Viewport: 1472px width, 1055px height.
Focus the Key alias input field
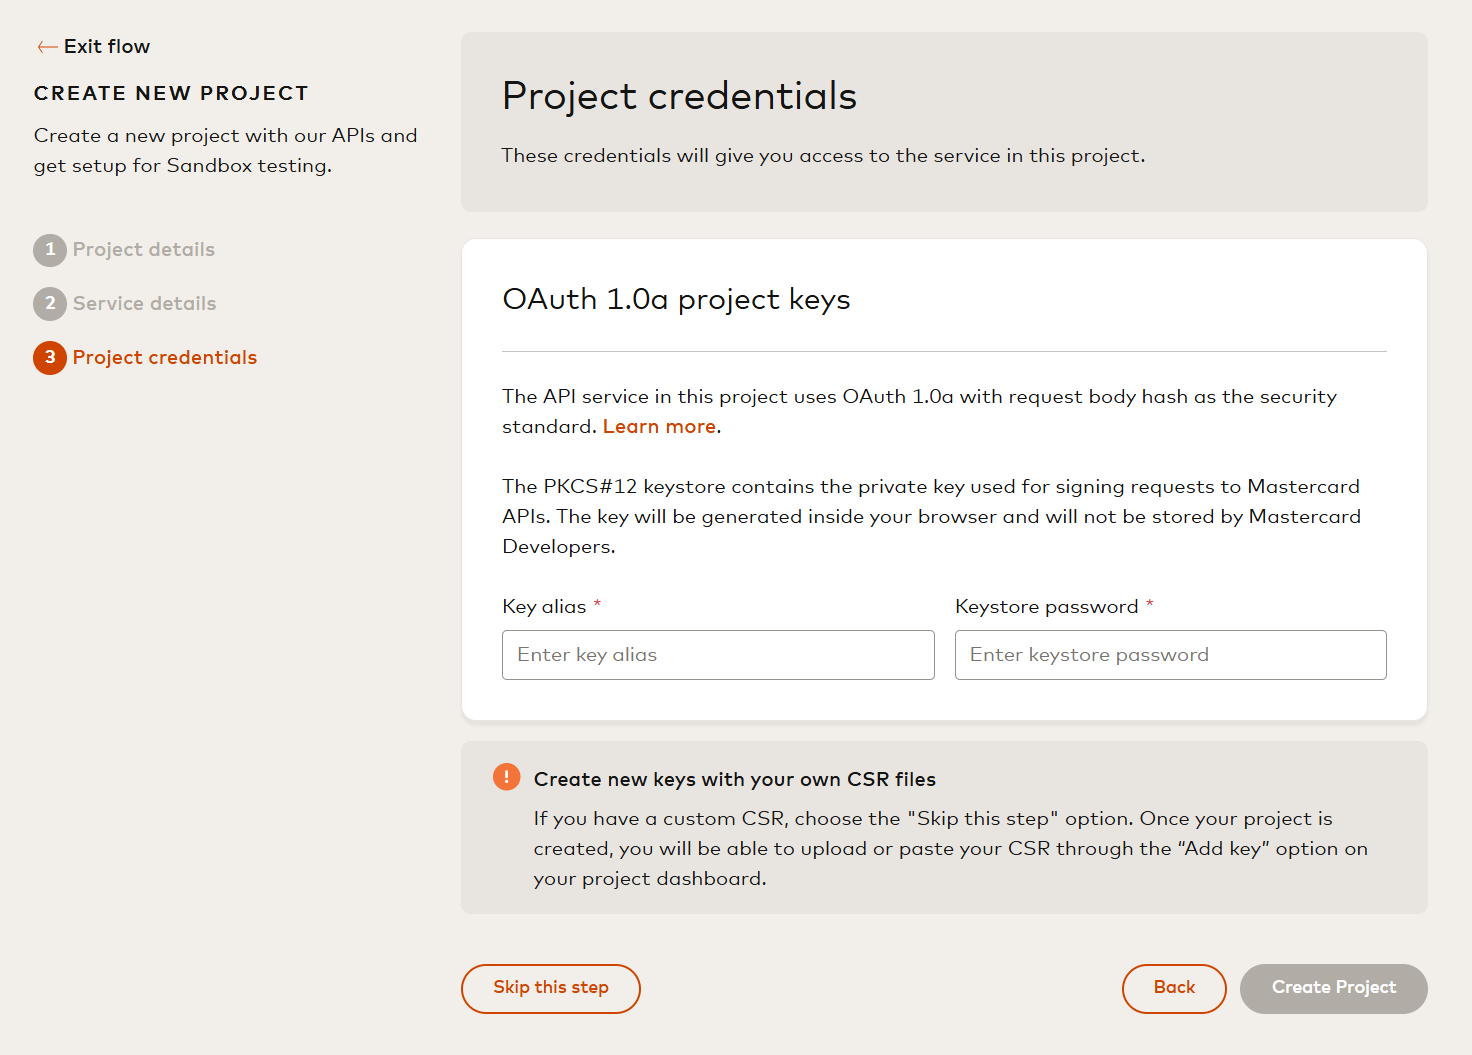tap(718, 655)
